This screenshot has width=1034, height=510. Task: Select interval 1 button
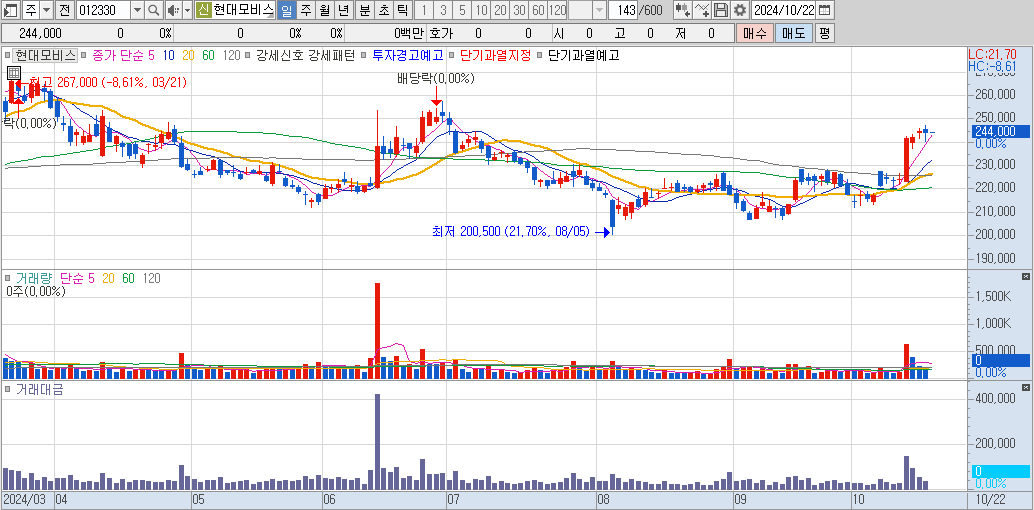[424, 10]
